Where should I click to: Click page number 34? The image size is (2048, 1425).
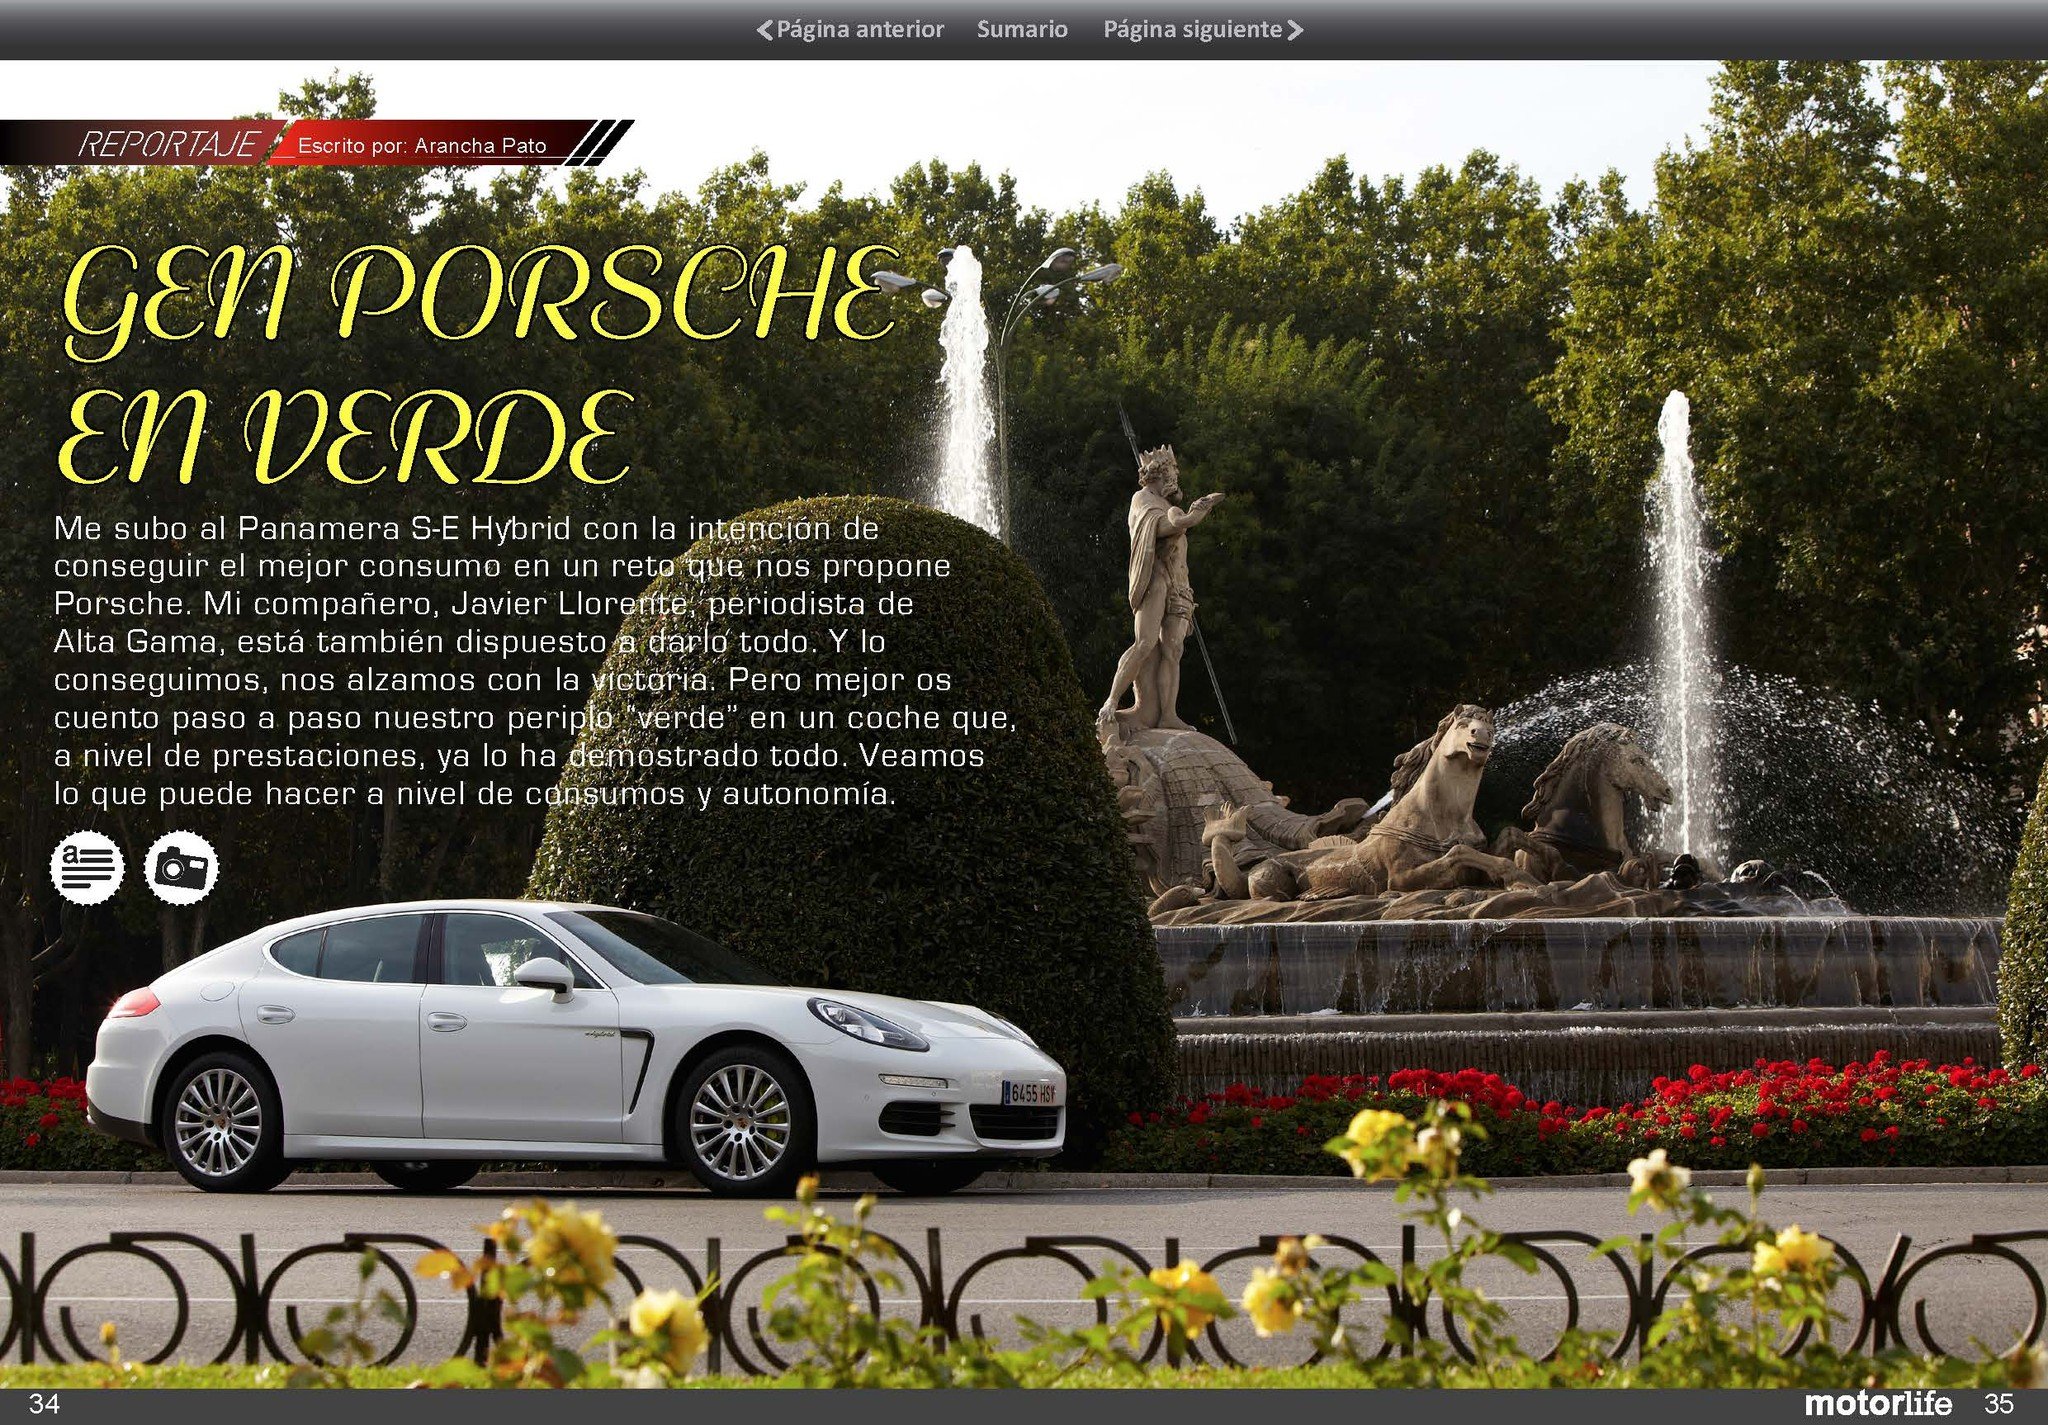(43, 1403)
